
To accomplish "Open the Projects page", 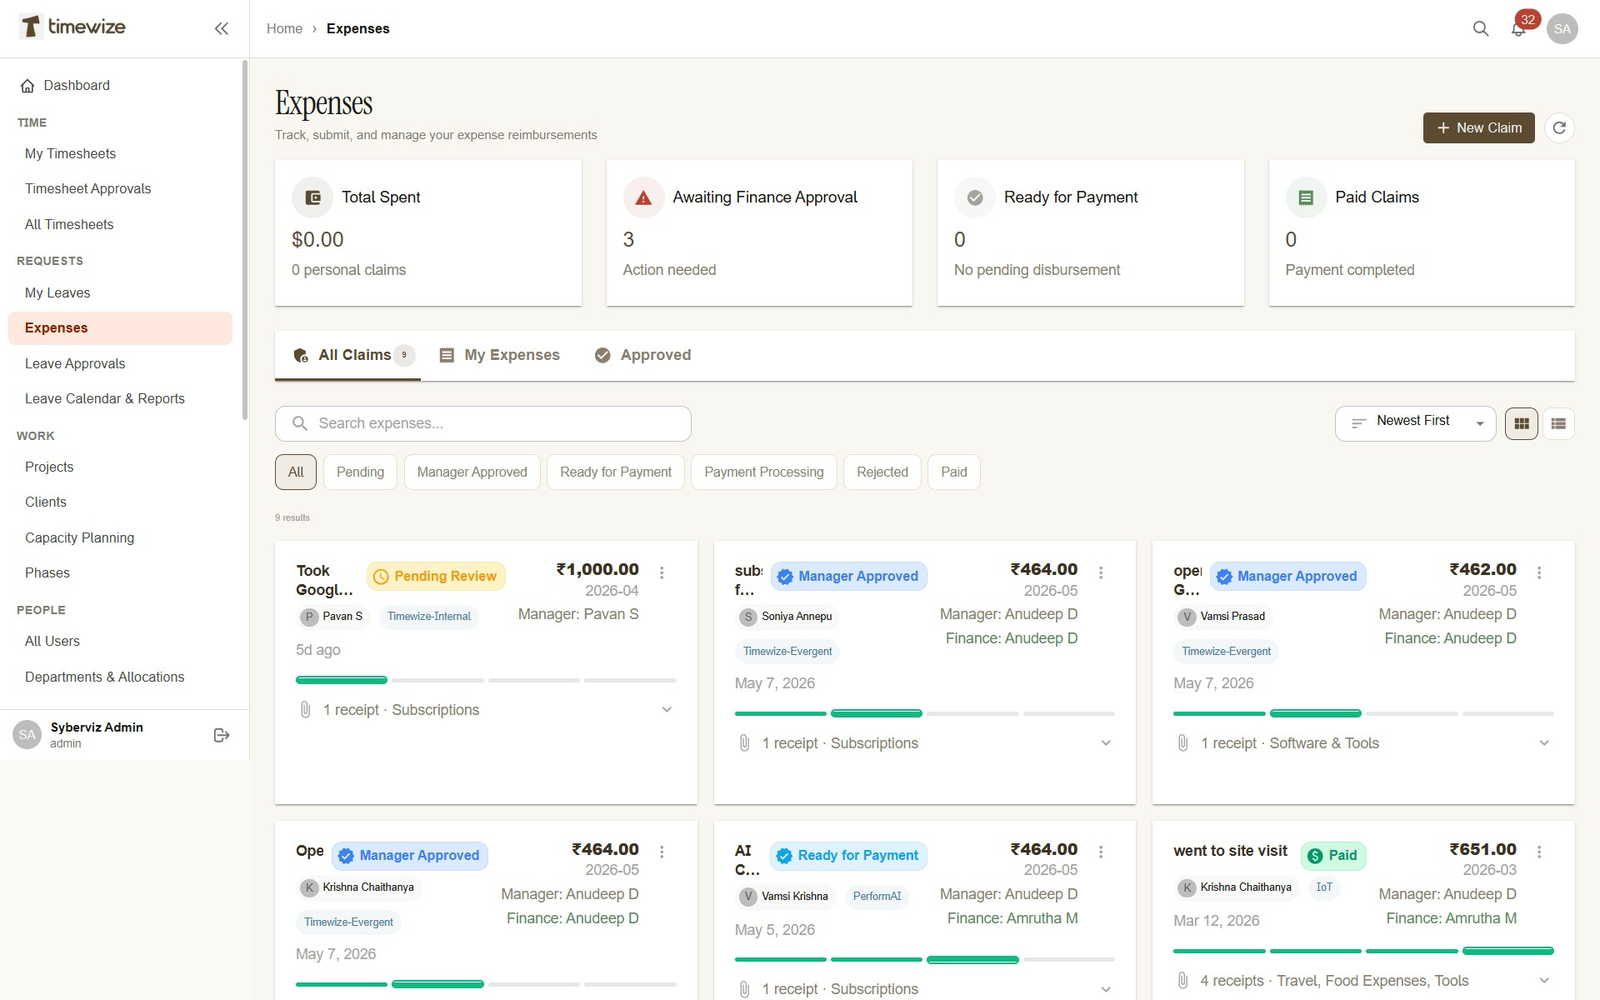I will (49, 467).
